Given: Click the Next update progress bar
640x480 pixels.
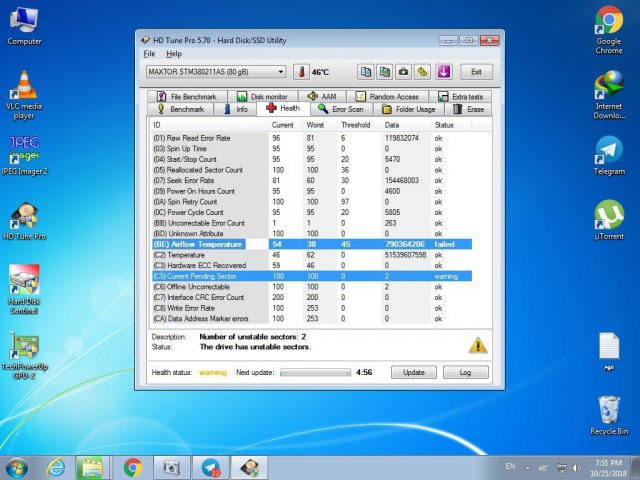Looking at the screenshot, I should point(315,372).
